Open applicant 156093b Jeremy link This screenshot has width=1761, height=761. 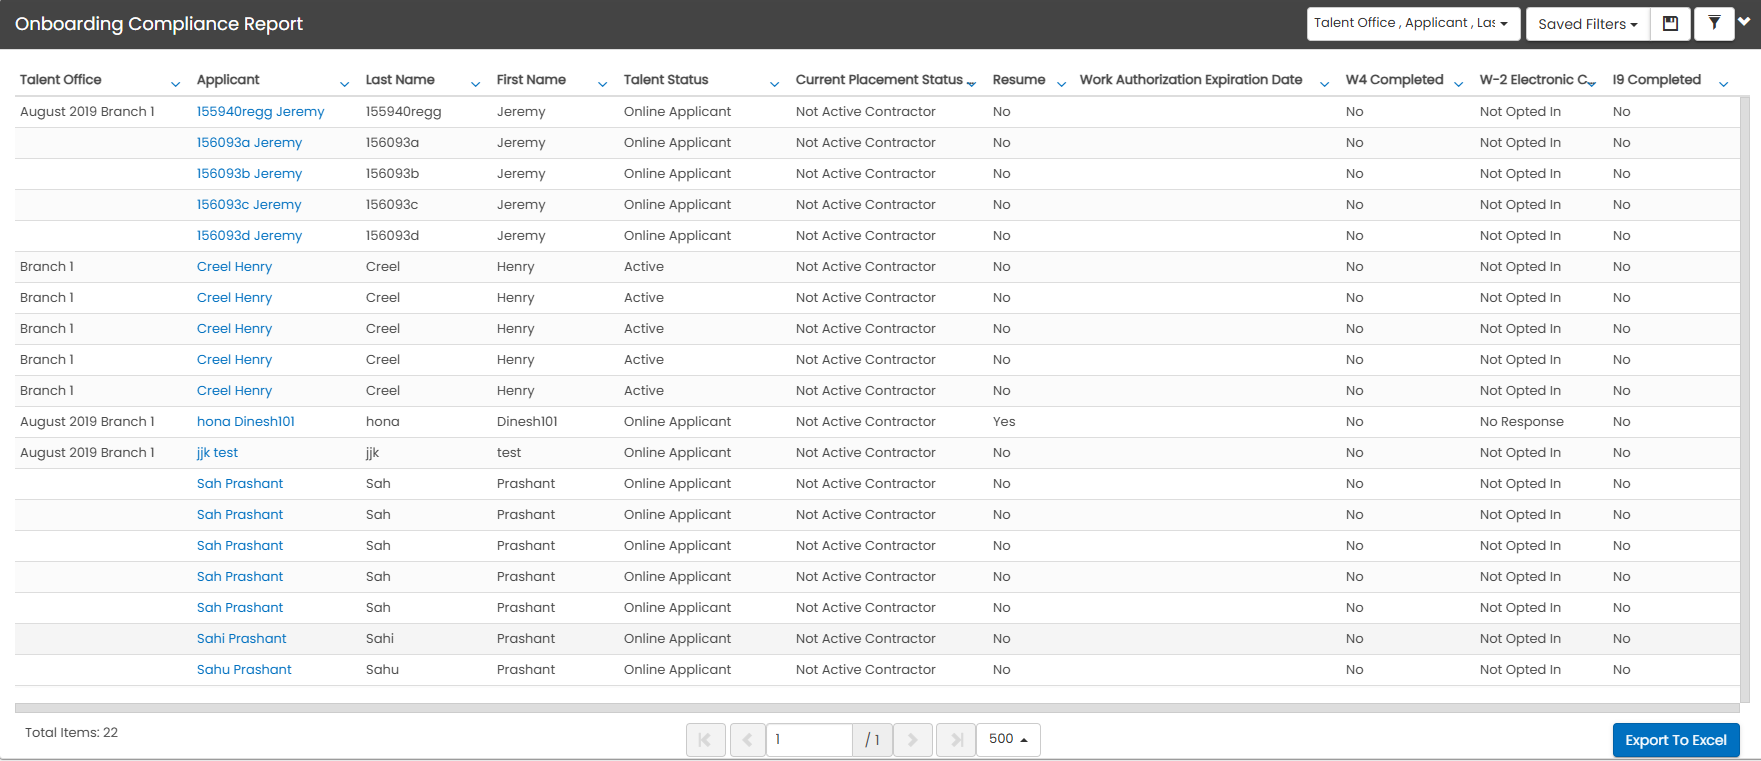(250, 174)
